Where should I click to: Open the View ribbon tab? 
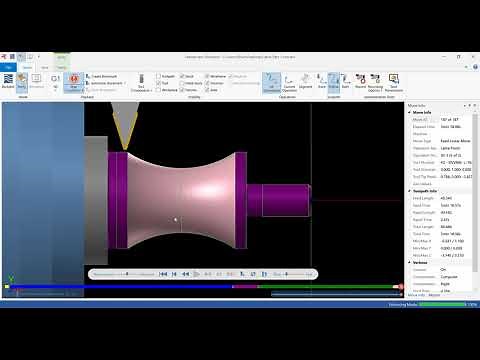point(44,67)
